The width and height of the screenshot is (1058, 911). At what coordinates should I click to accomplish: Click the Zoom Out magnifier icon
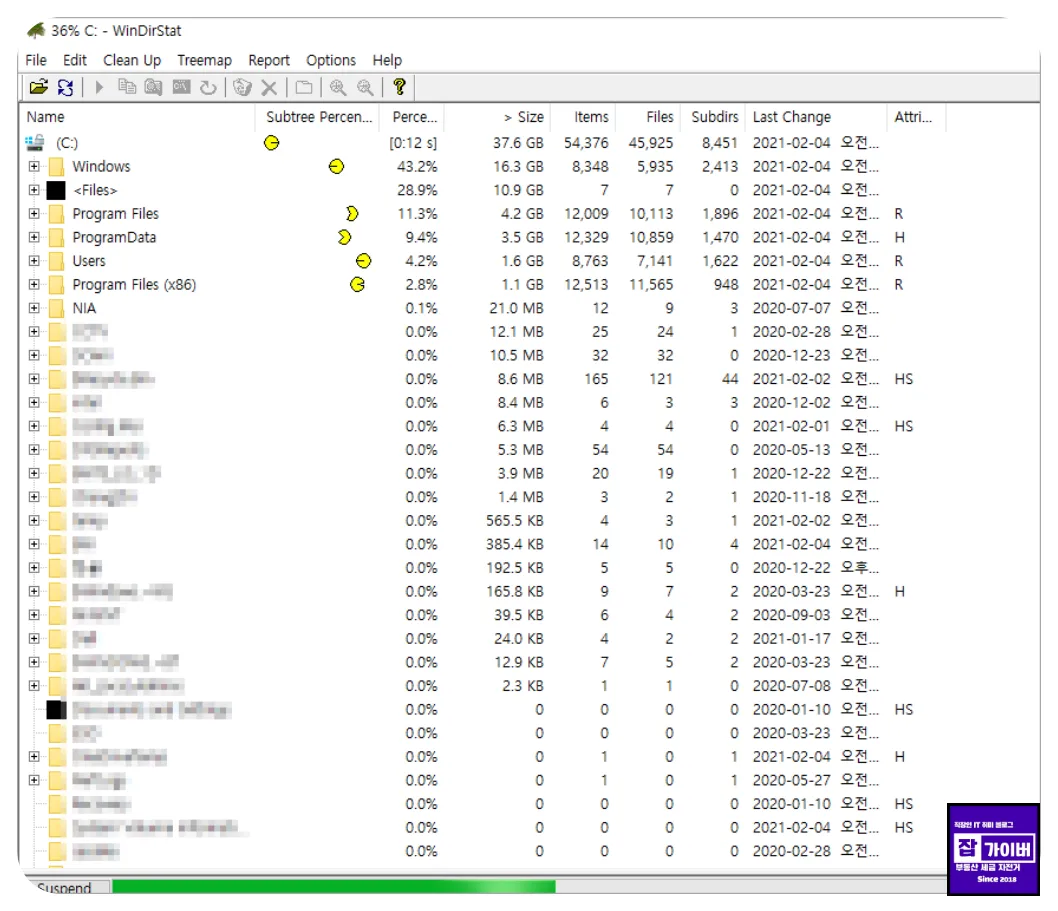click(x=365, y=87)
